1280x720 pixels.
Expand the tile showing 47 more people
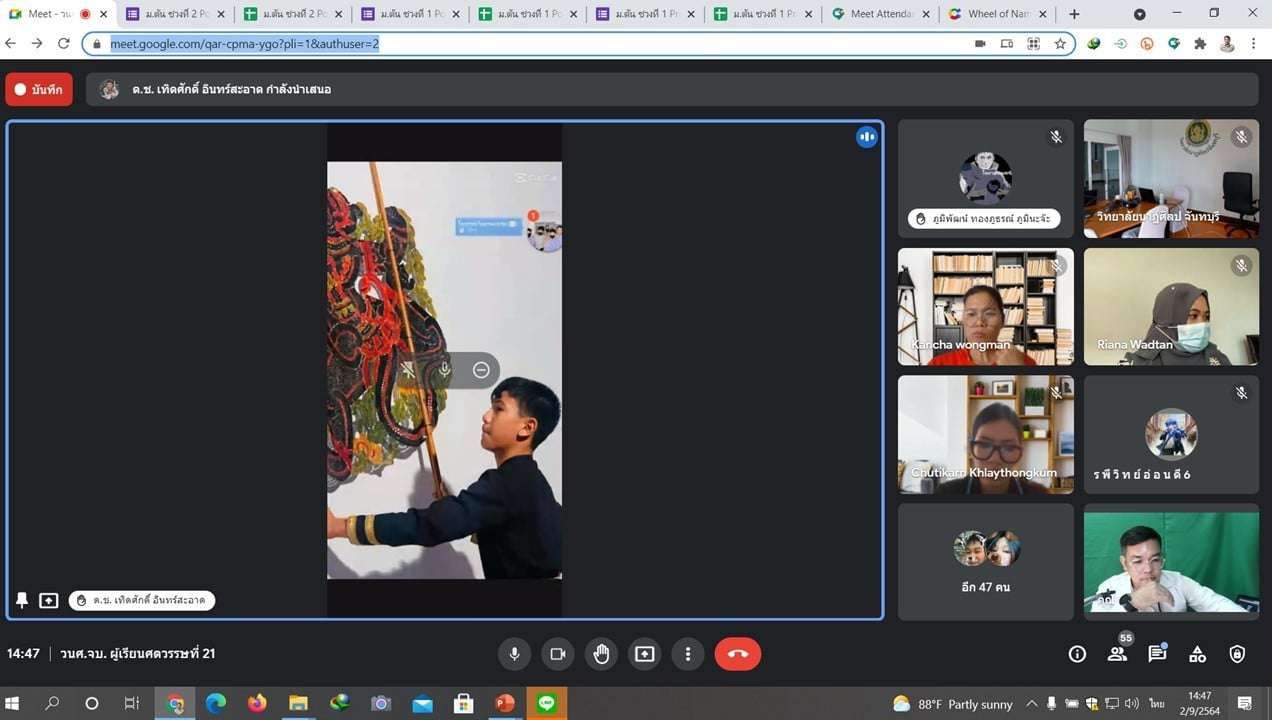tap(985, 561)
